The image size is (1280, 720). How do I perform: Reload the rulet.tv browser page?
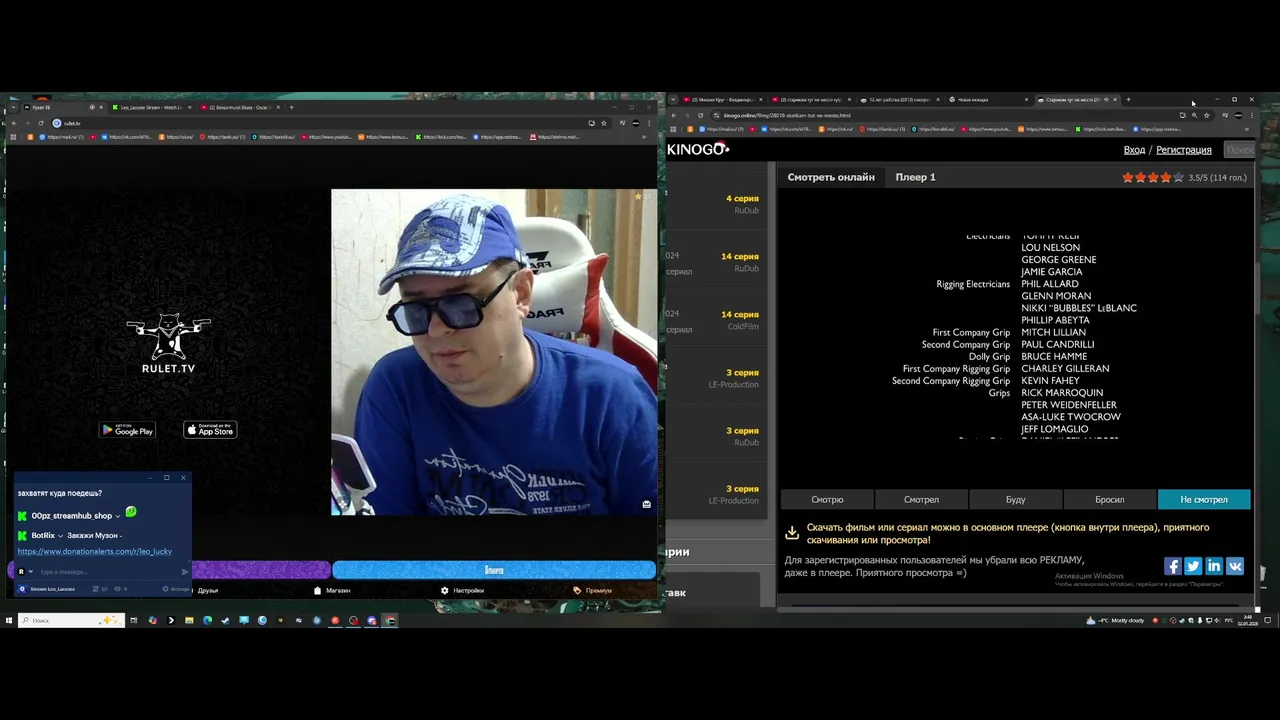tap(40, 123)
